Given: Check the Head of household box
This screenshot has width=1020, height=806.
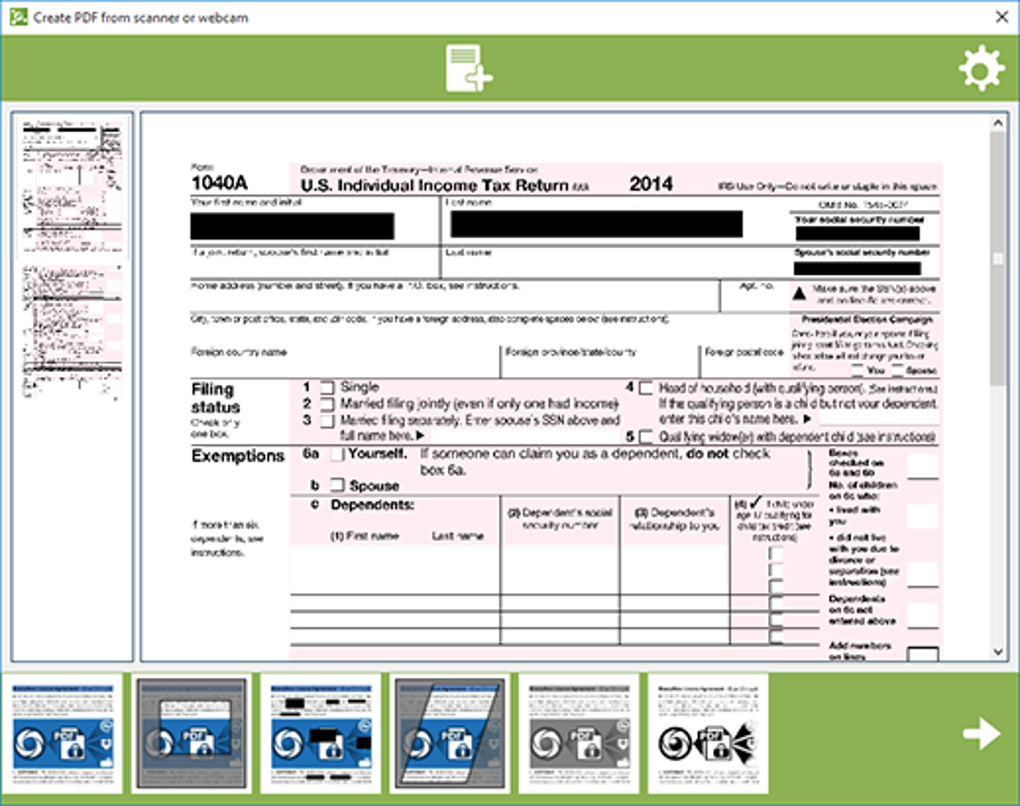Looking at the screenshot, I should coord(645,388).
